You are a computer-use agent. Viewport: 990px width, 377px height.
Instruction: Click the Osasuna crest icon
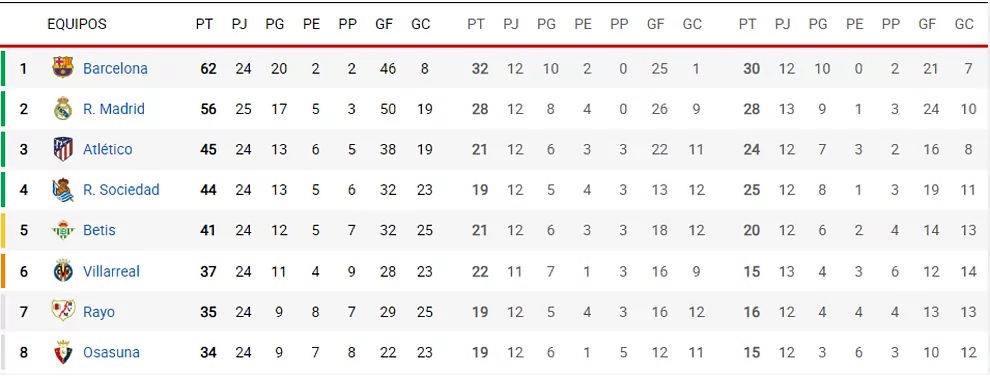(x=63, y=352)
